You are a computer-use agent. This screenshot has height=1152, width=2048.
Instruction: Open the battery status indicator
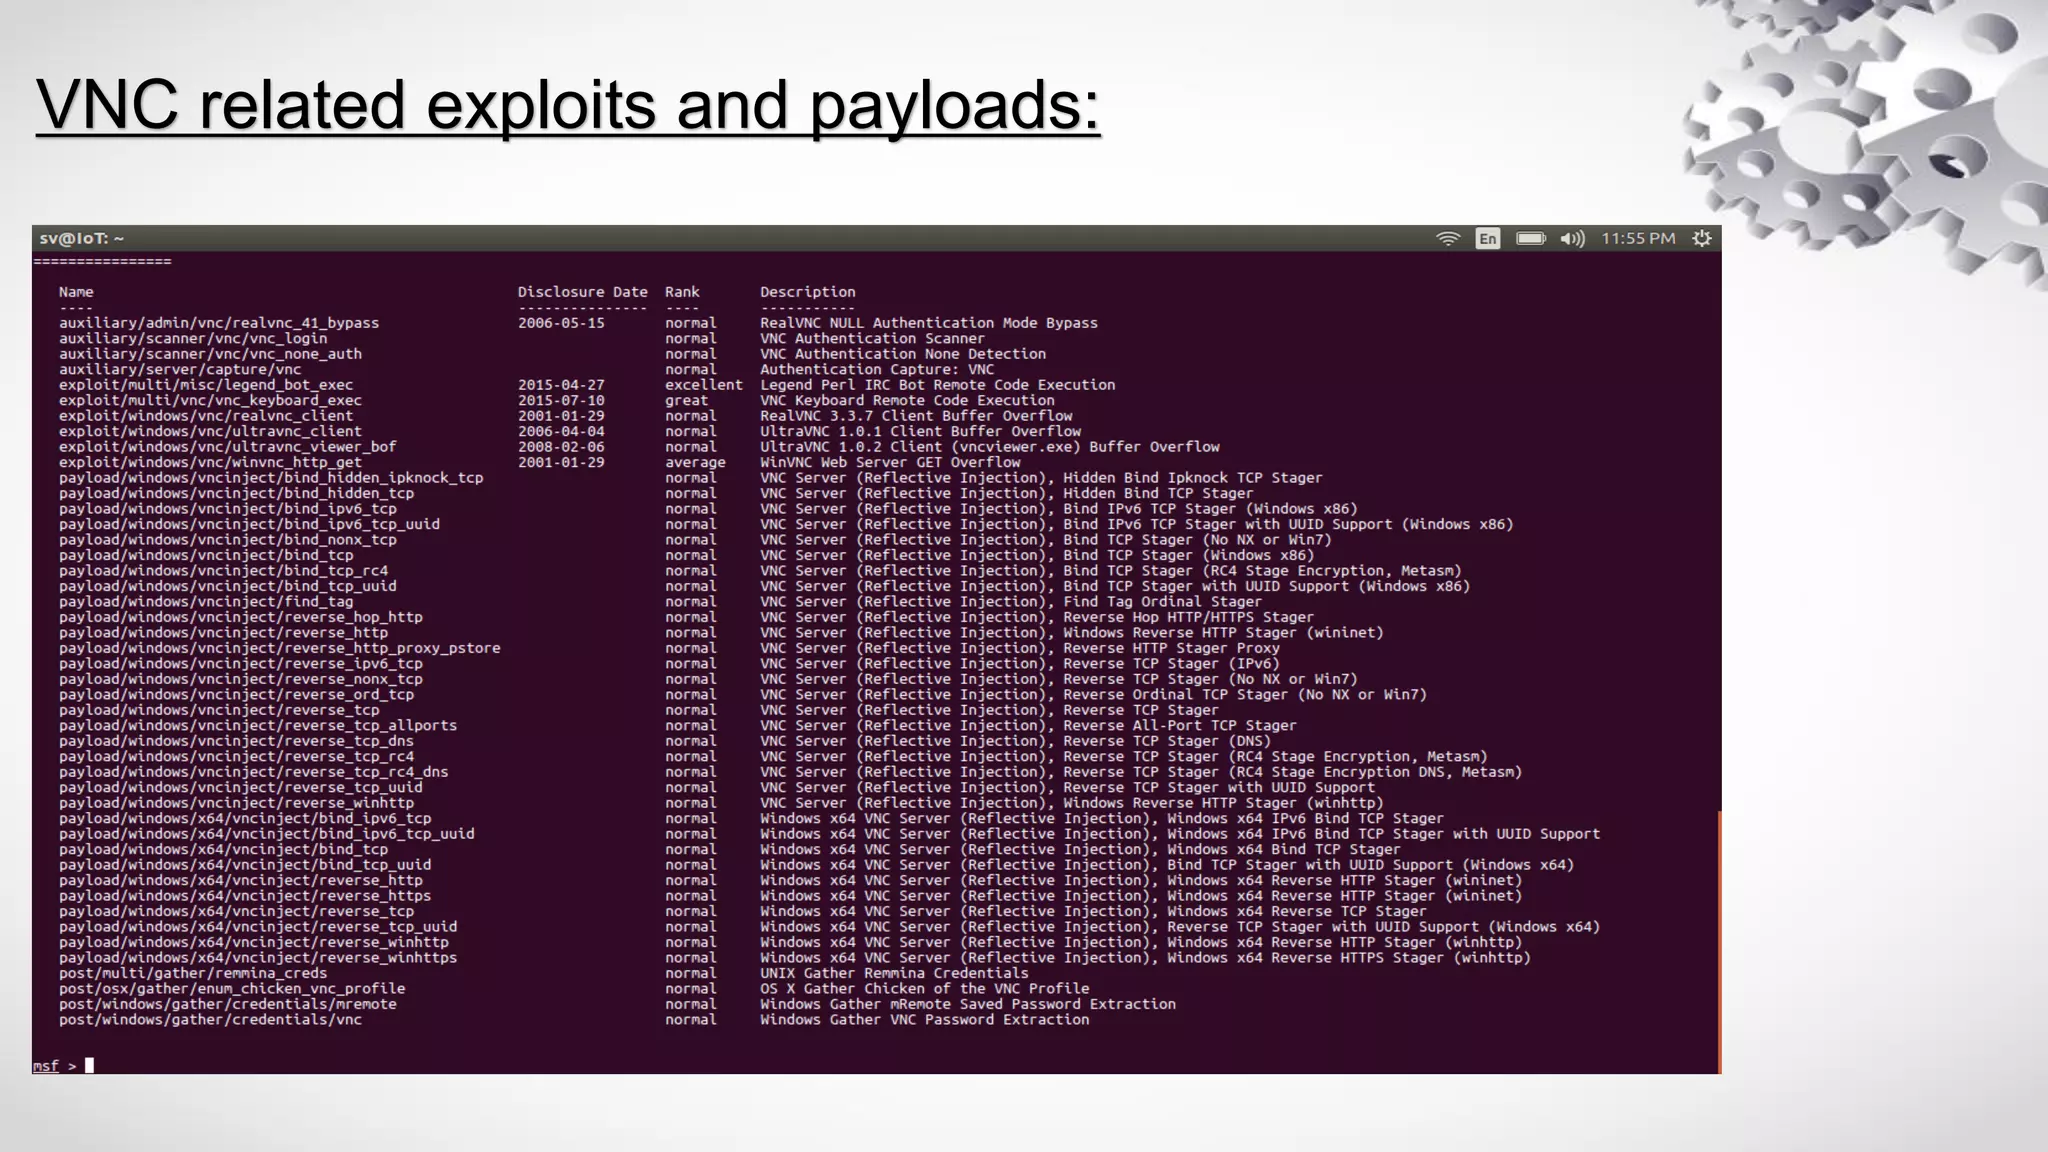(x=1530, y=238)
